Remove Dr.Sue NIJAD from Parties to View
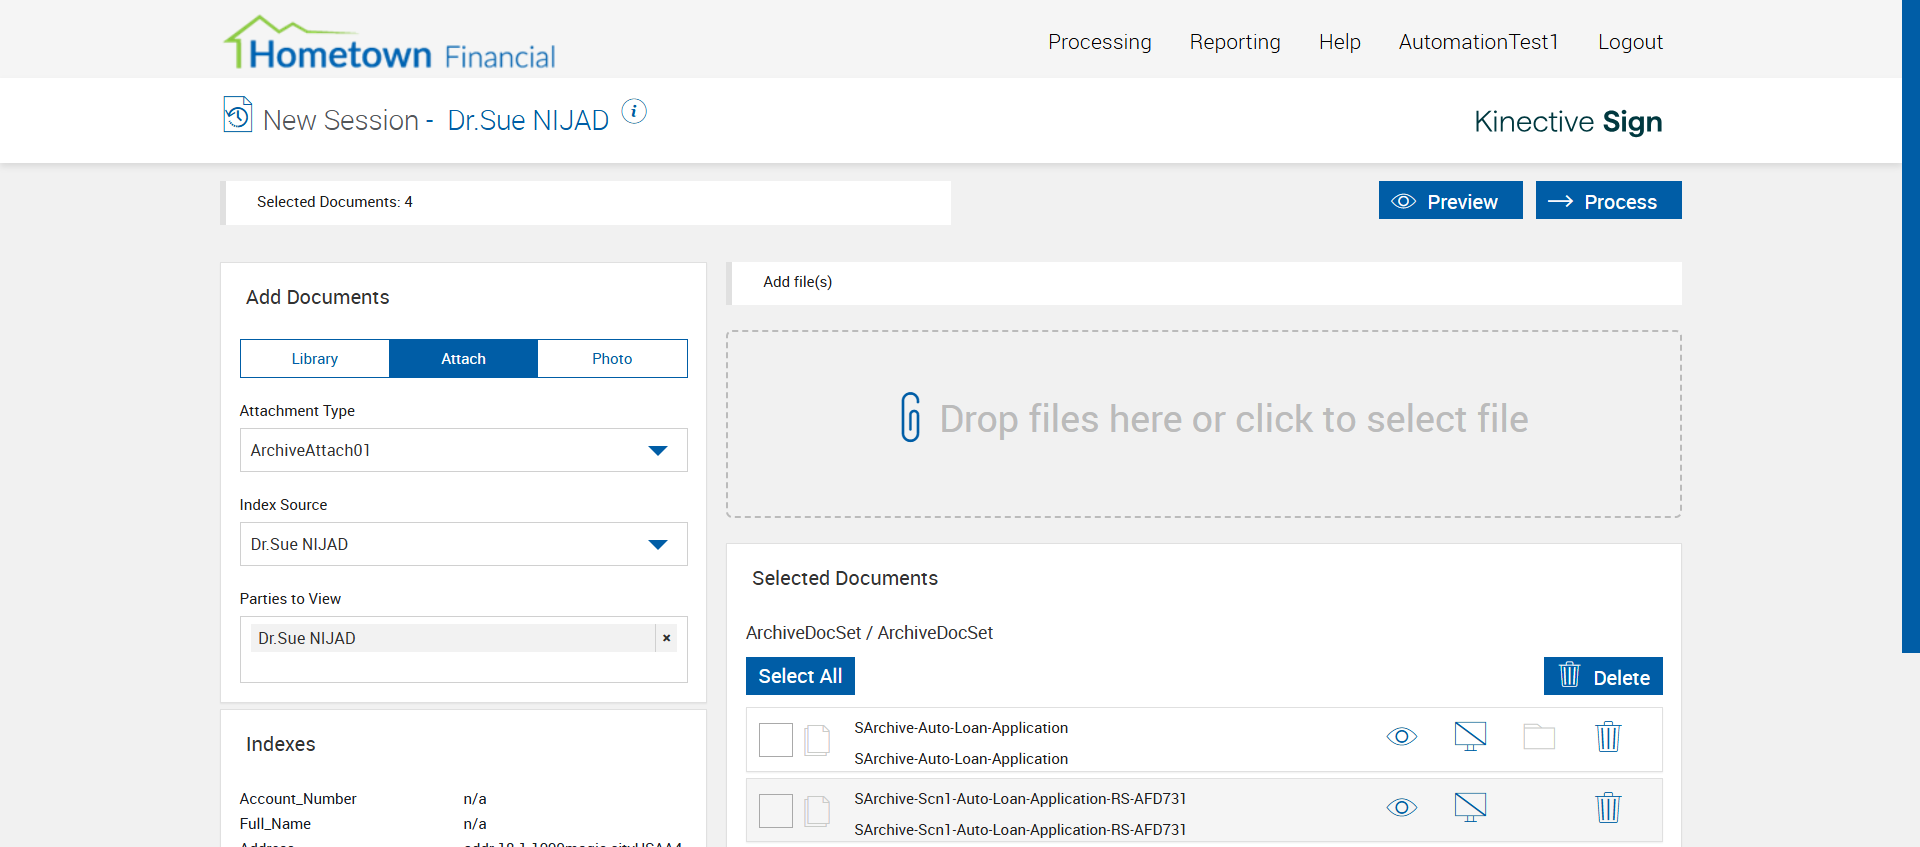This screenshot has height=847, width=1920. click(x=666, y=638)
